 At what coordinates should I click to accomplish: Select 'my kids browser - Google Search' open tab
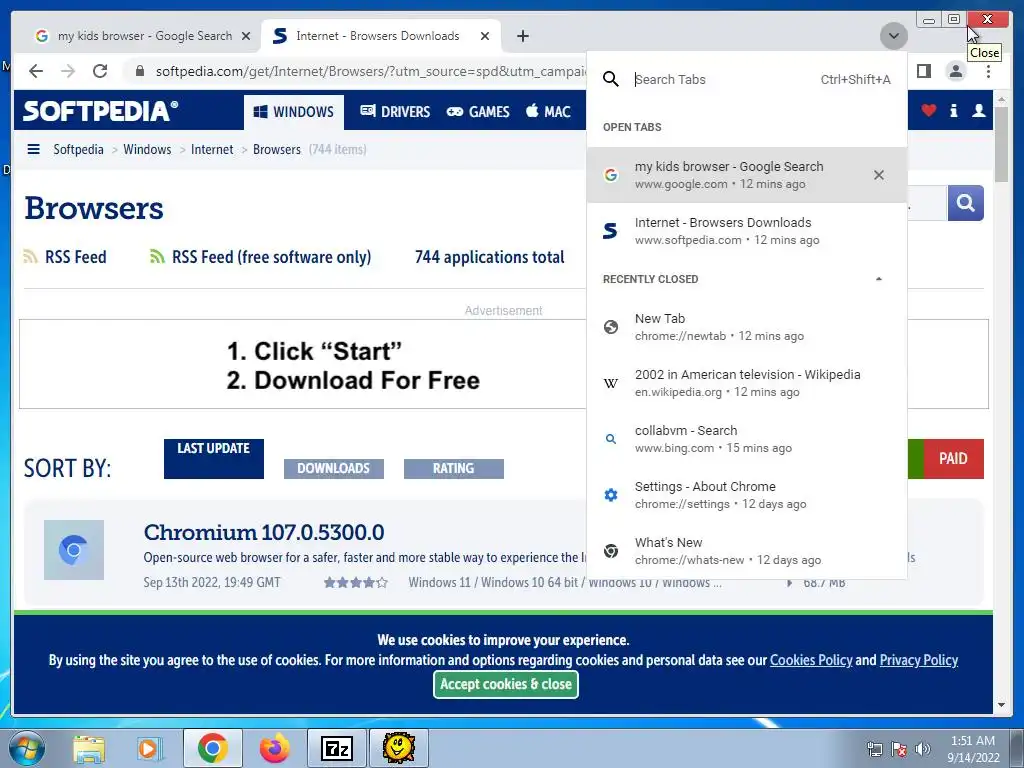(x=746, y=175)
